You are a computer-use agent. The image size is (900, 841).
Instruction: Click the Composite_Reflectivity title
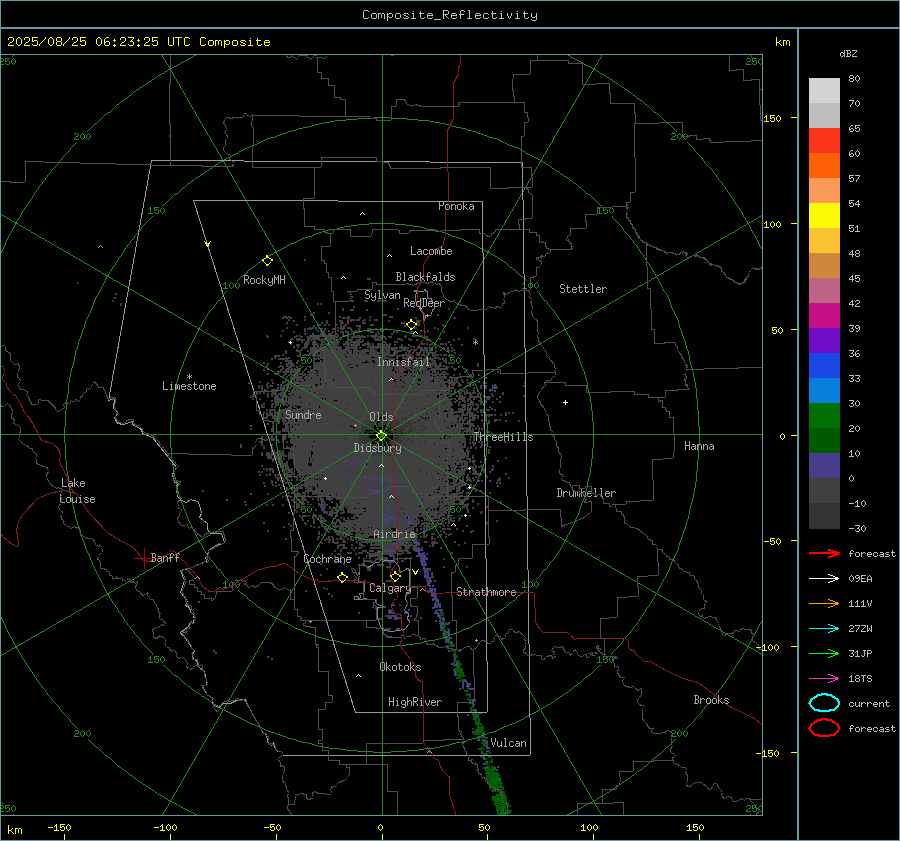[x=450, y=15]
